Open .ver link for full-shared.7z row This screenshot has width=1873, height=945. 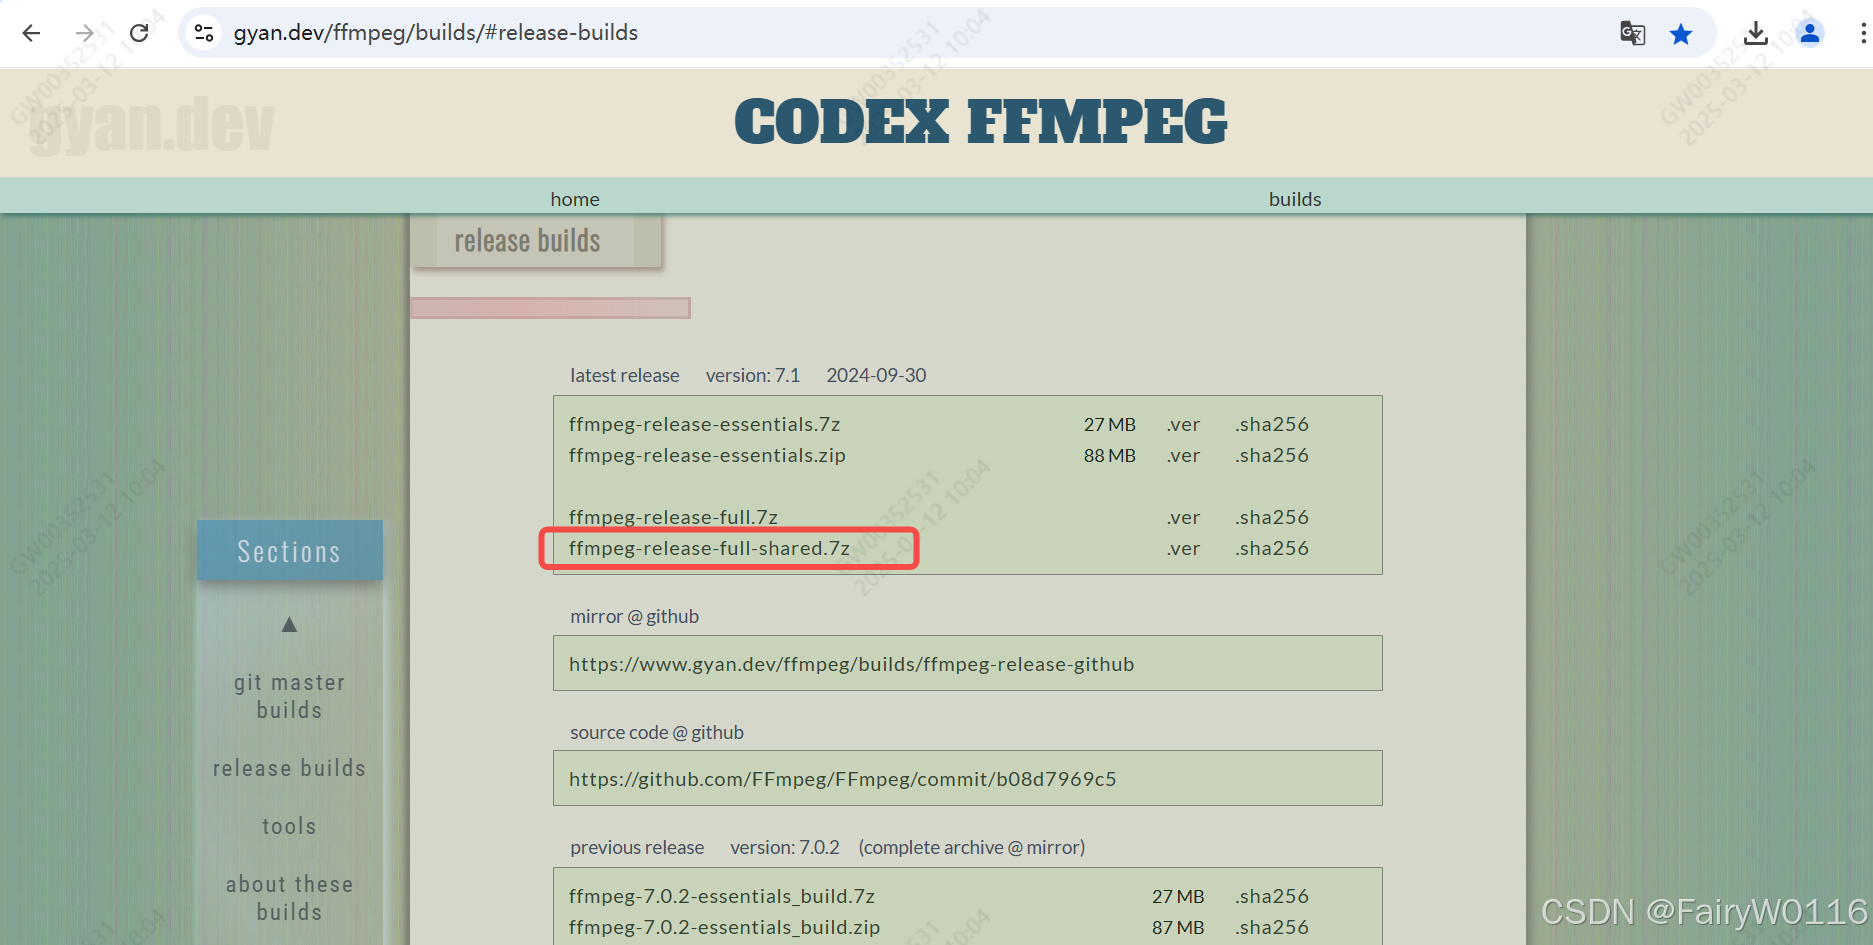1183,549
